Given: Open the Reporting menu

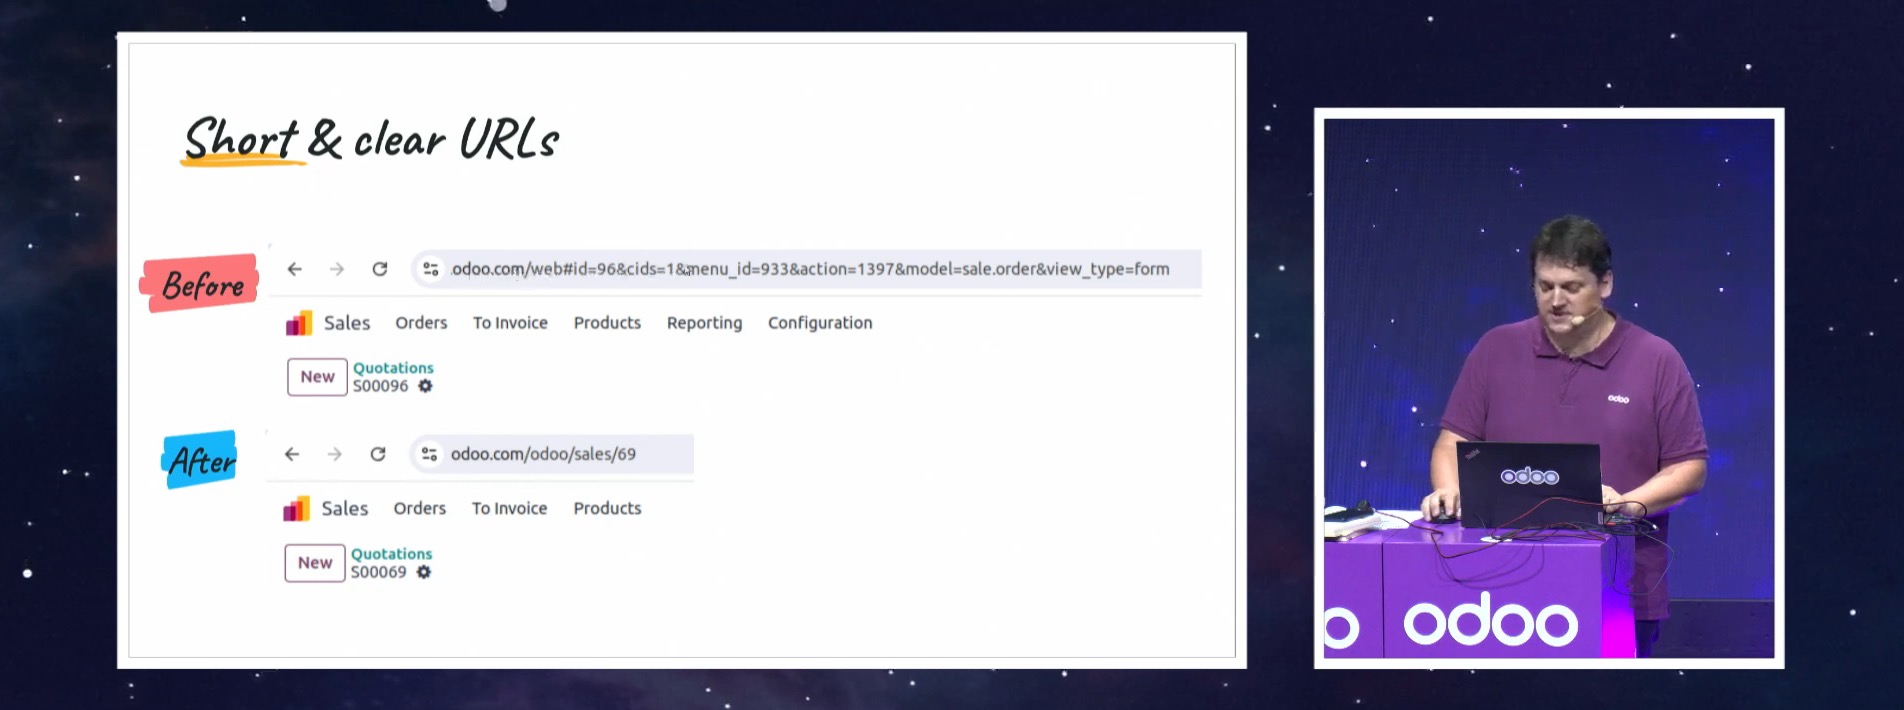Looking at the screenshot, I should coord(704,323).
